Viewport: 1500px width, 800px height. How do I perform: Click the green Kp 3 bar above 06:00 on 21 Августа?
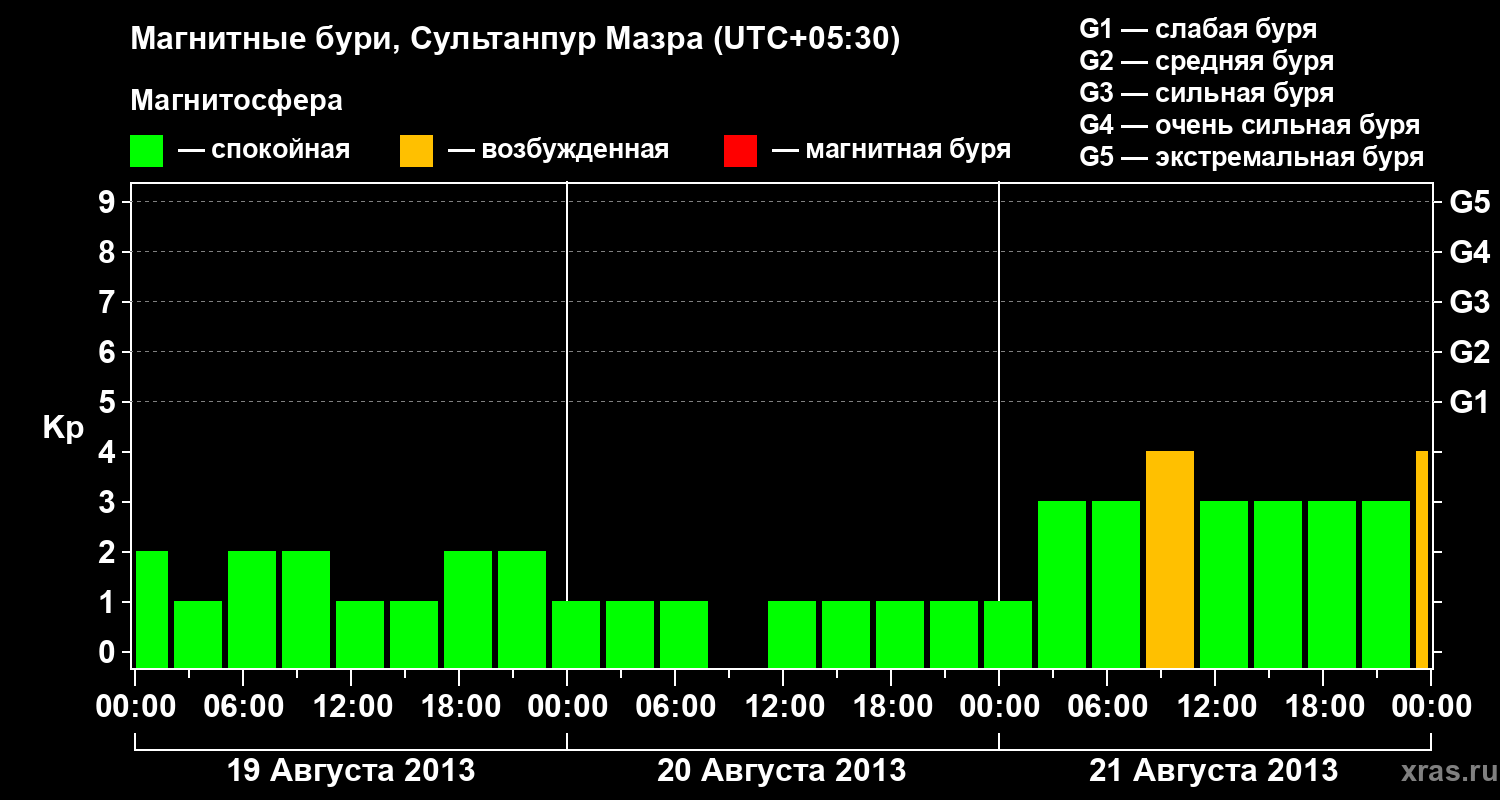coord(1116,585)
